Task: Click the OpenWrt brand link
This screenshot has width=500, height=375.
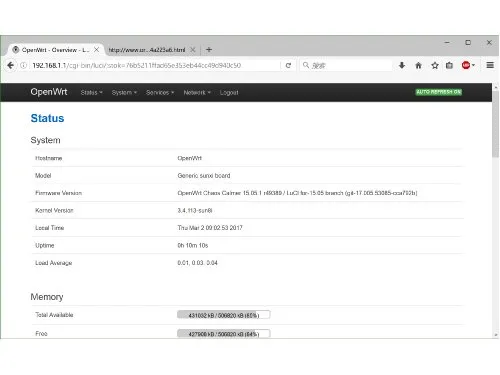Action: pos(49,92)
